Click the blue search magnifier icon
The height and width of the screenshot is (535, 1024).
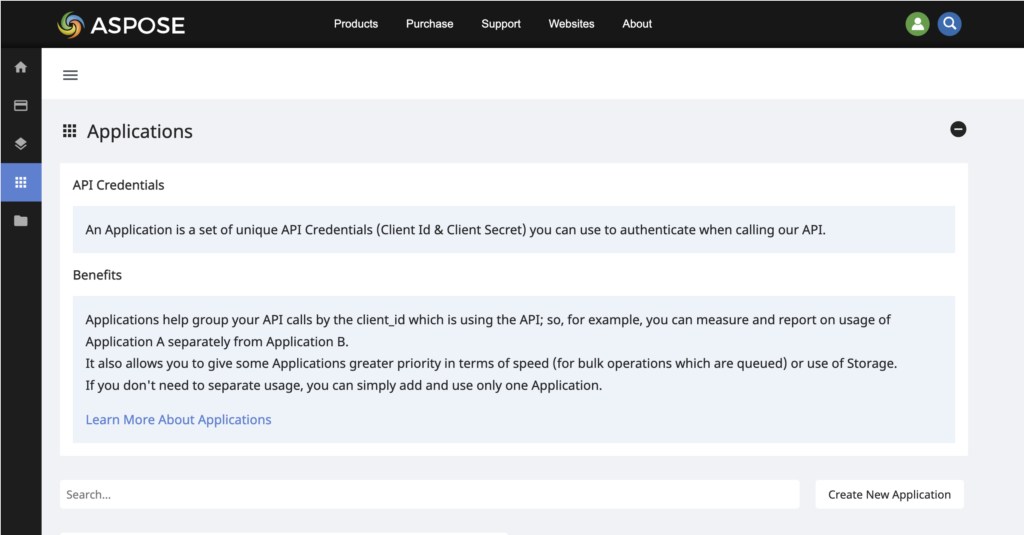[x=949, y=24]
